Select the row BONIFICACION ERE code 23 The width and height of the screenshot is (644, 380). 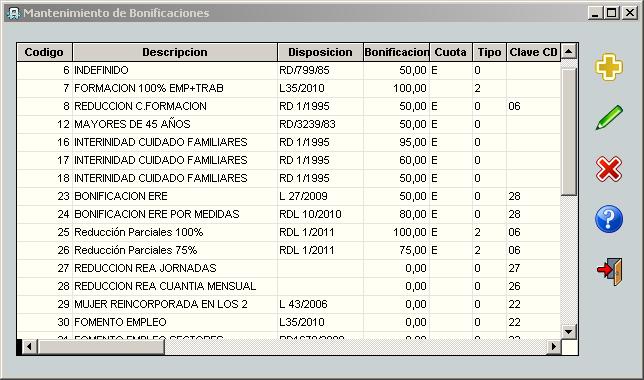(x=289, y=196)
